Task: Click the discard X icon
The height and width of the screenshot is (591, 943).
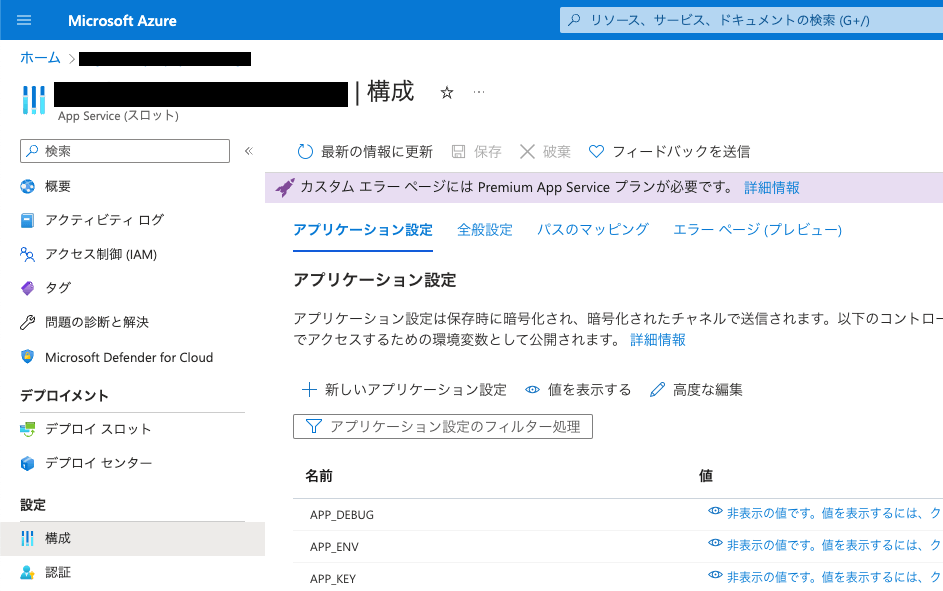Action: [x=527, y=152]
